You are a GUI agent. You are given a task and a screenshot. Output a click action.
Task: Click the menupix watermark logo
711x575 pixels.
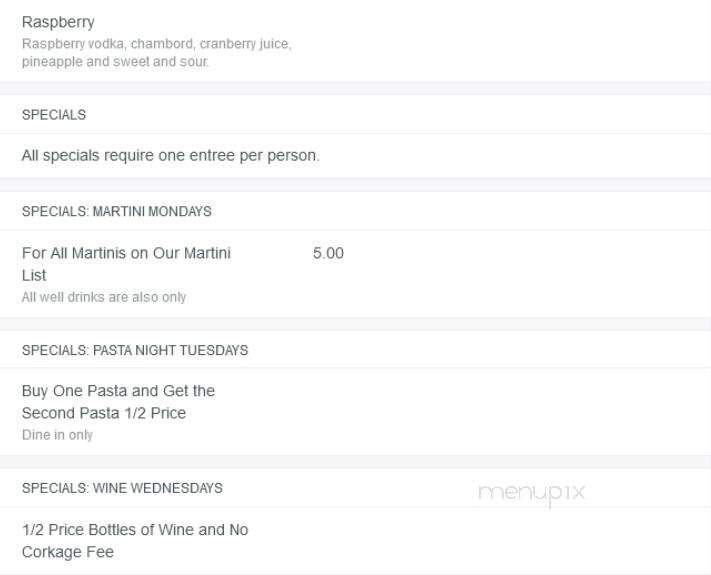532,493
